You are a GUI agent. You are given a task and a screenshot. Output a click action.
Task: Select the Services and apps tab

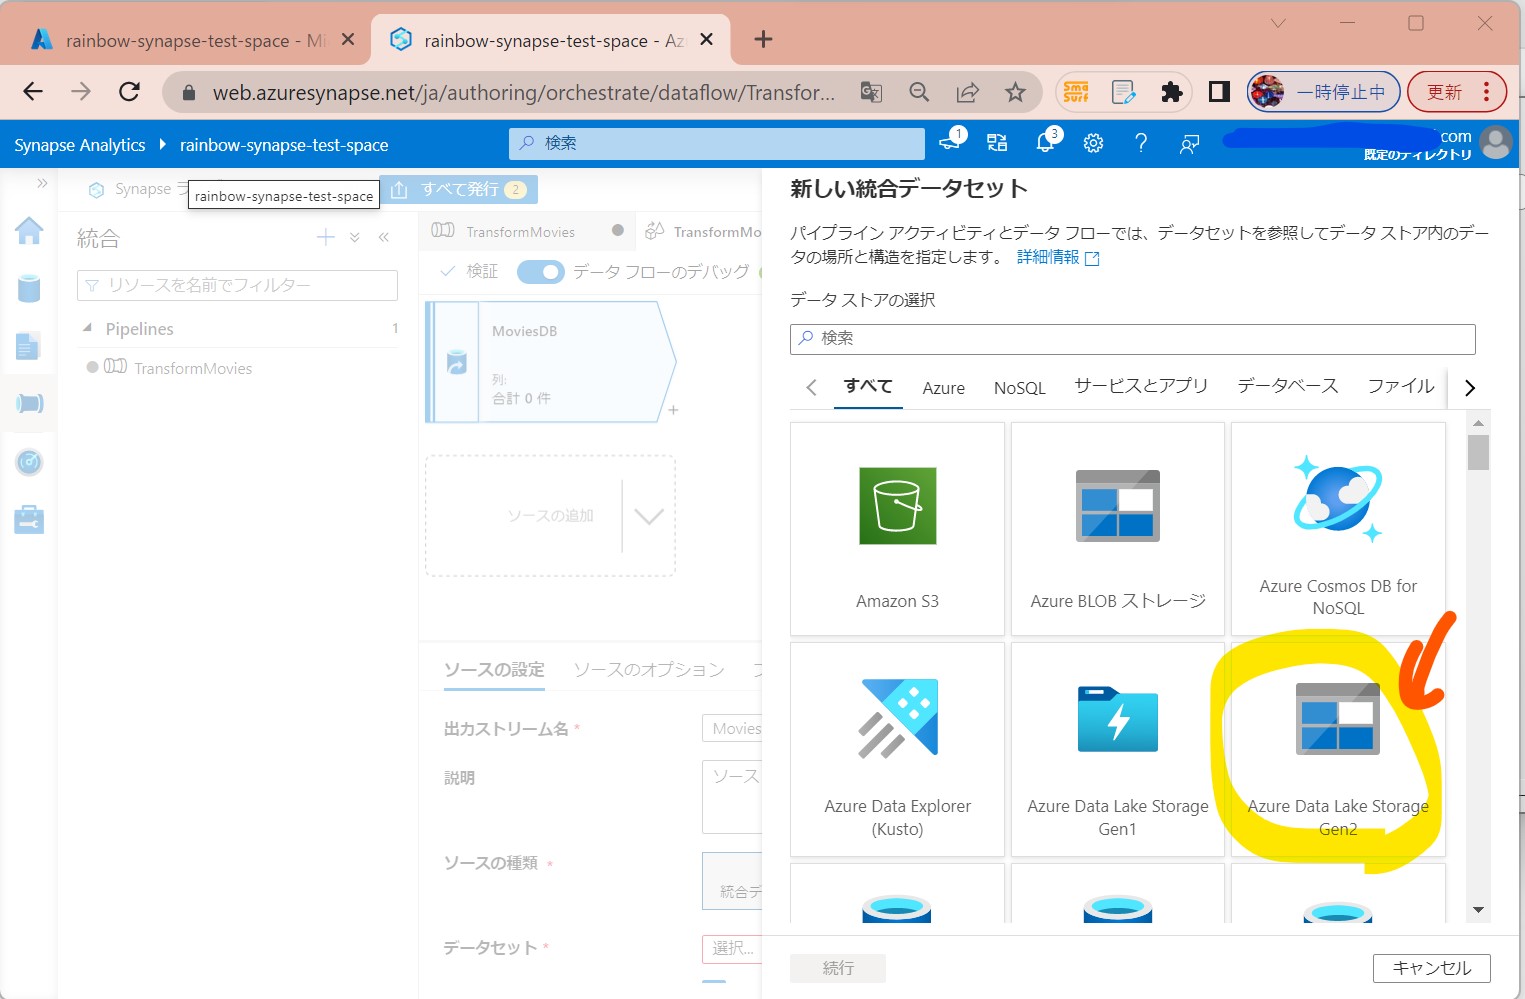[x=1141, y=386]
